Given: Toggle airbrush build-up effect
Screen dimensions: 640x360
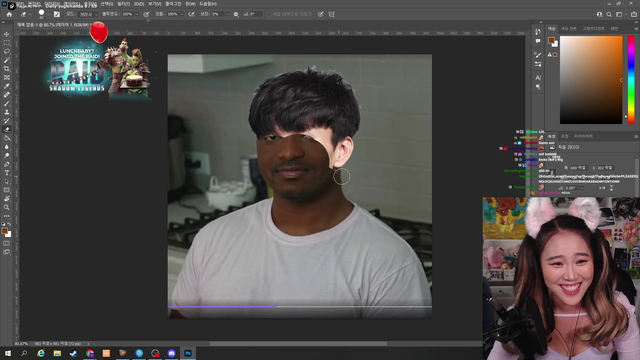Looking at the screenshot, I should [x=191, y=14].
